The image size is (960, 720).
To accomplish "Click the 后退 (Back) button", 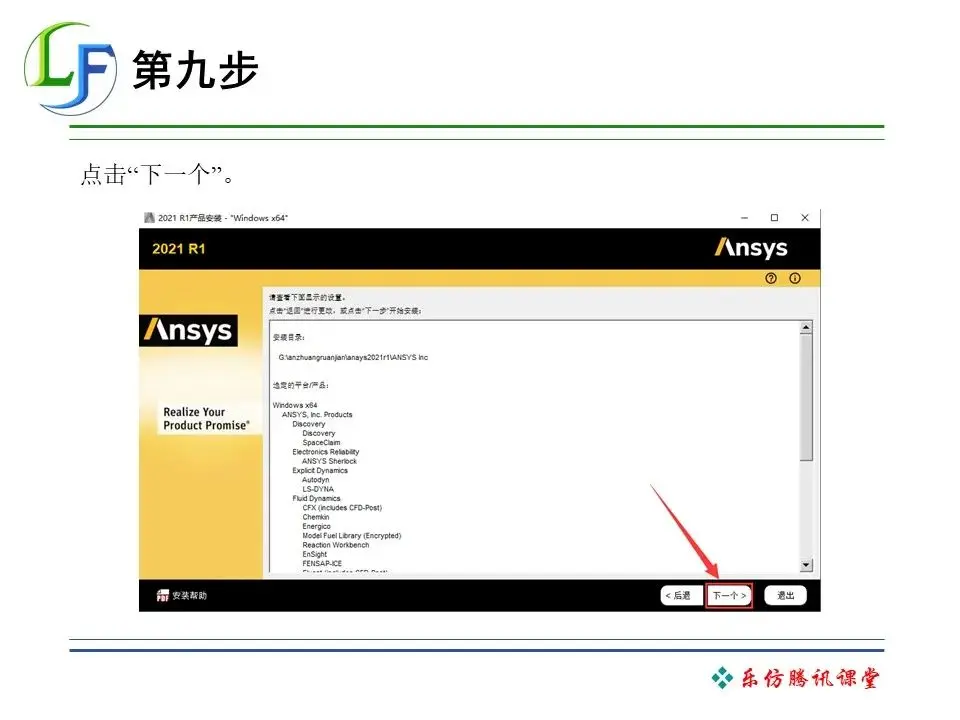I will pyautogui.click(x=681, y=595).
